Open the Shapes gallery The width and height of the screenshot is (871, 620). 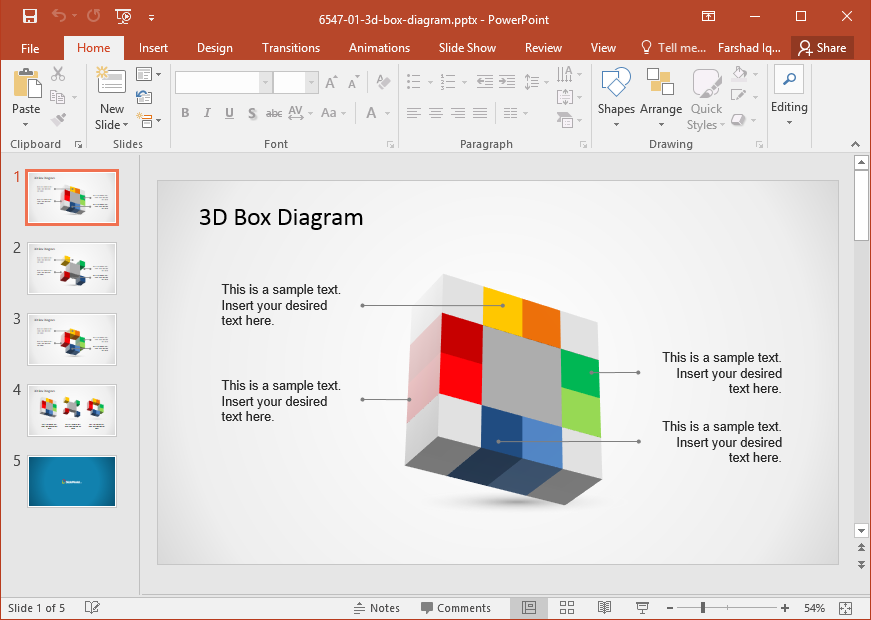coord(616,98)
